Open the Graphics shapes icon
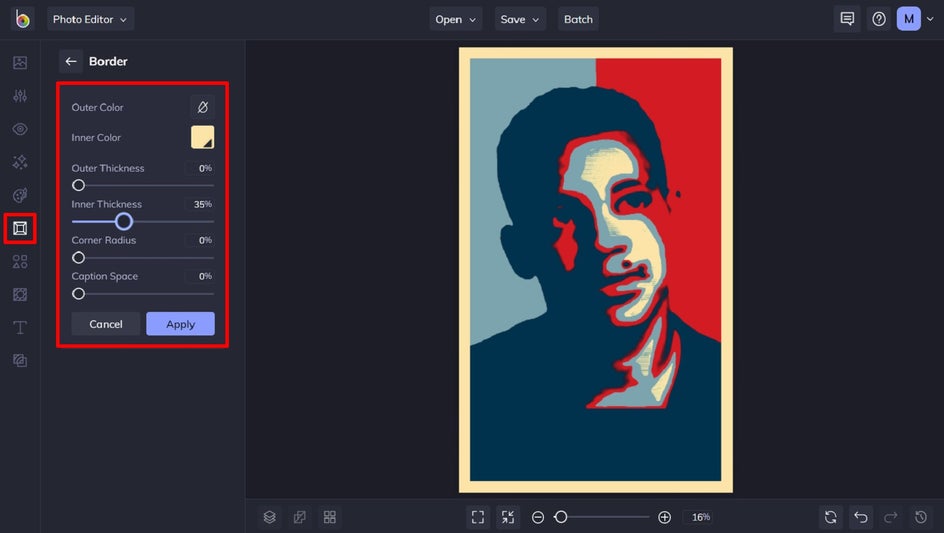The image size is (944, 533). pos(20,261)
